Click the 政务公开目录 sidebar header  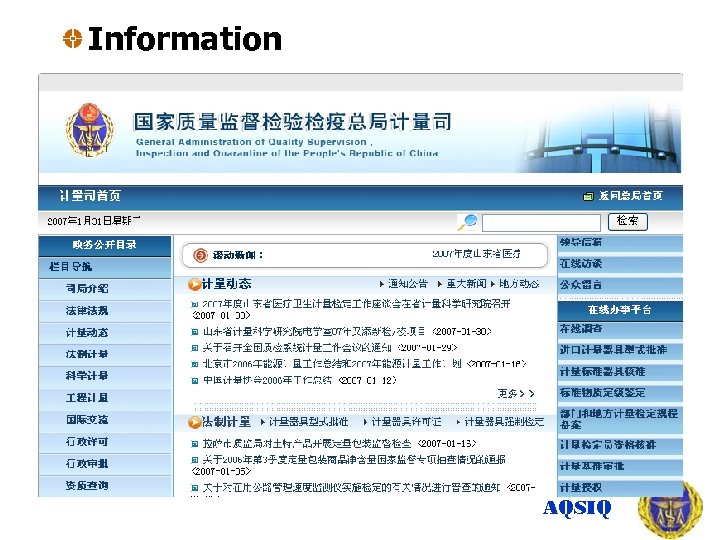(105, 245)
